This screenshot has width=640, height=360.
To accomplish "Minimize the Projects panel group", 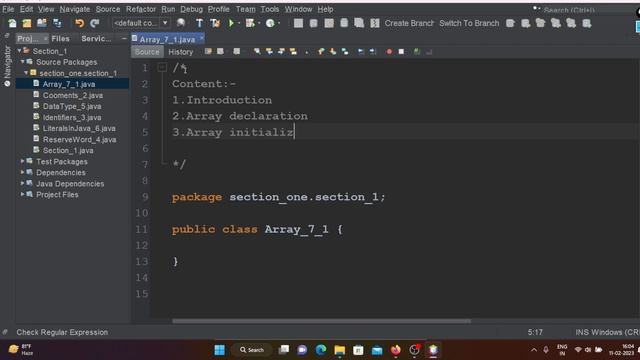I will click(x=124, y=38).
